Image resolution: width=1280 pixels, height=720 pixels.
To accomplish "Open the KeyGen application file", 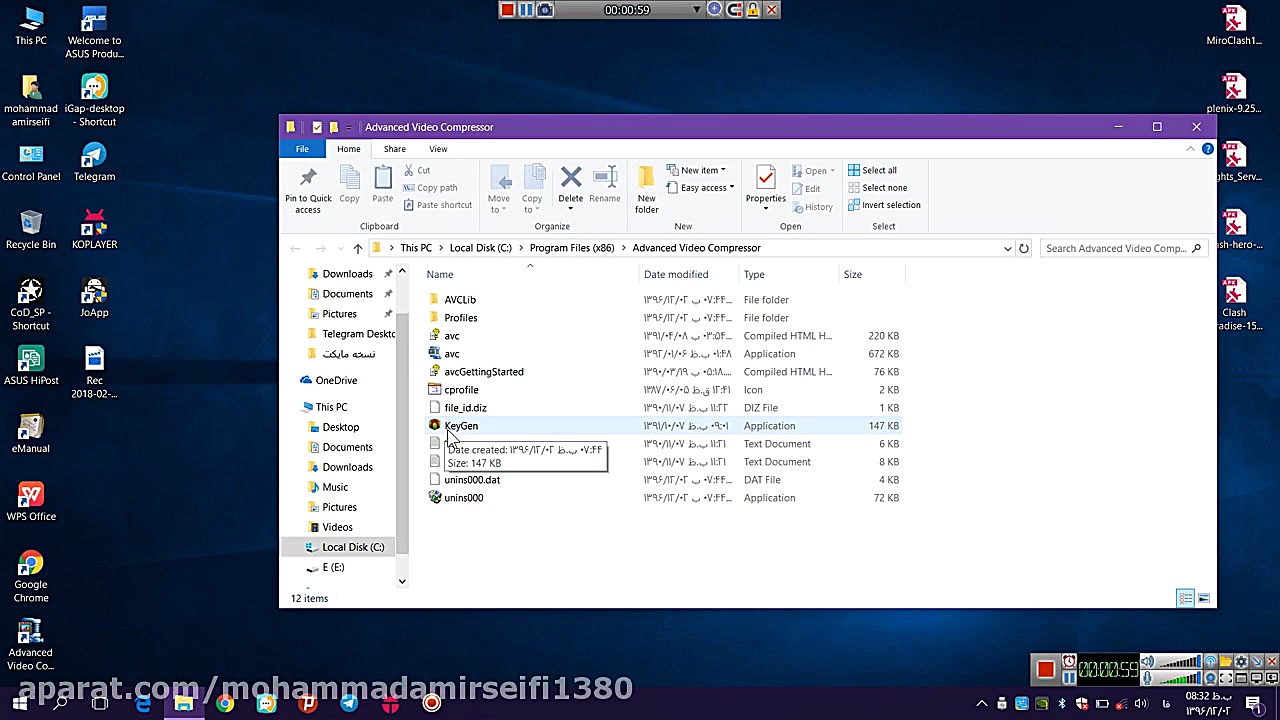I will [461, 426].
